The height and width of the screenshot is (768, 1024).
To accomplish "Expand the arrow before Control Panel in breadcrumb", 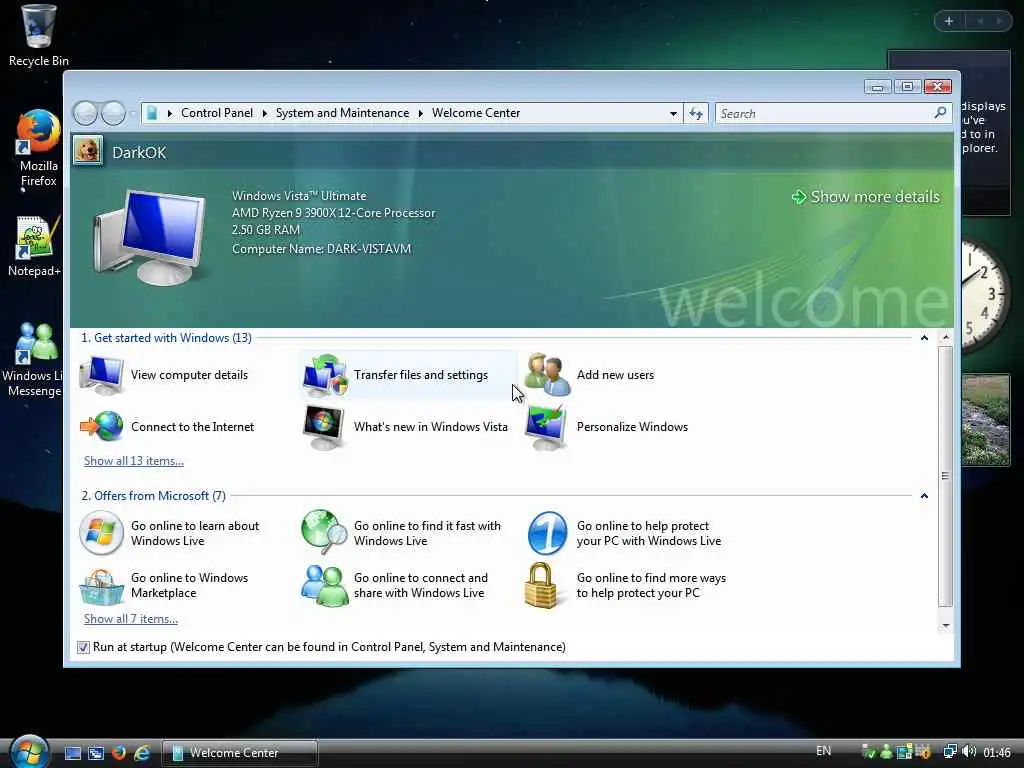I will coord(170,114).
